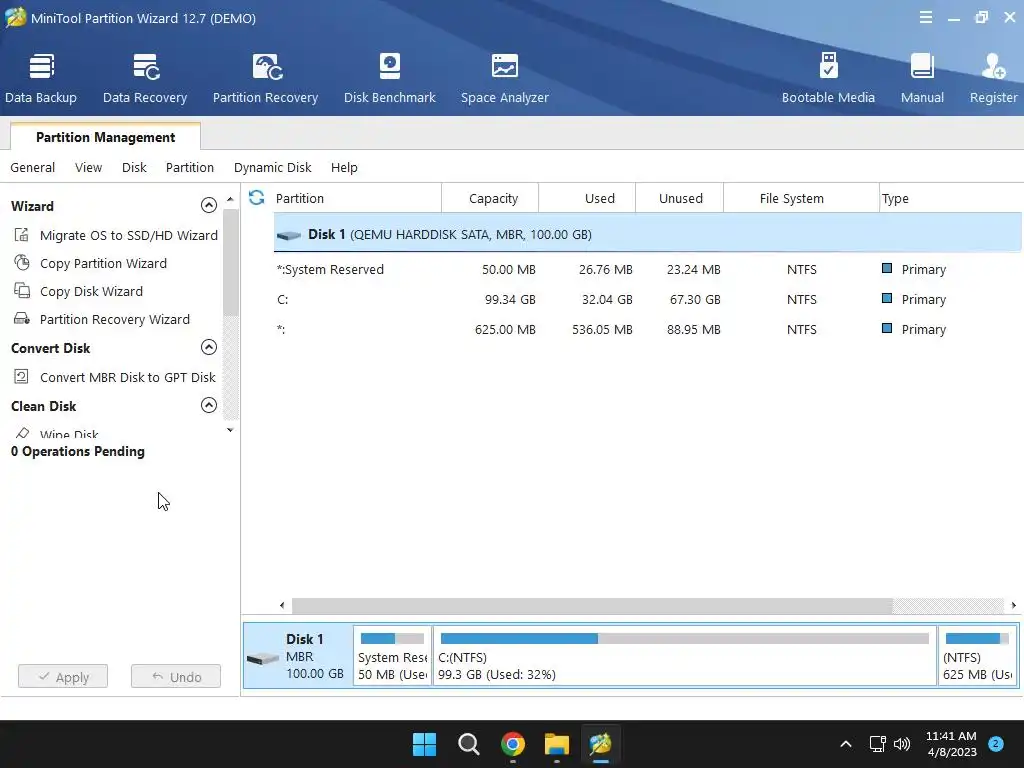The height and width of the screenshot is (768, 1024).
Task: Open notification center badge
Action: [996, 743]
